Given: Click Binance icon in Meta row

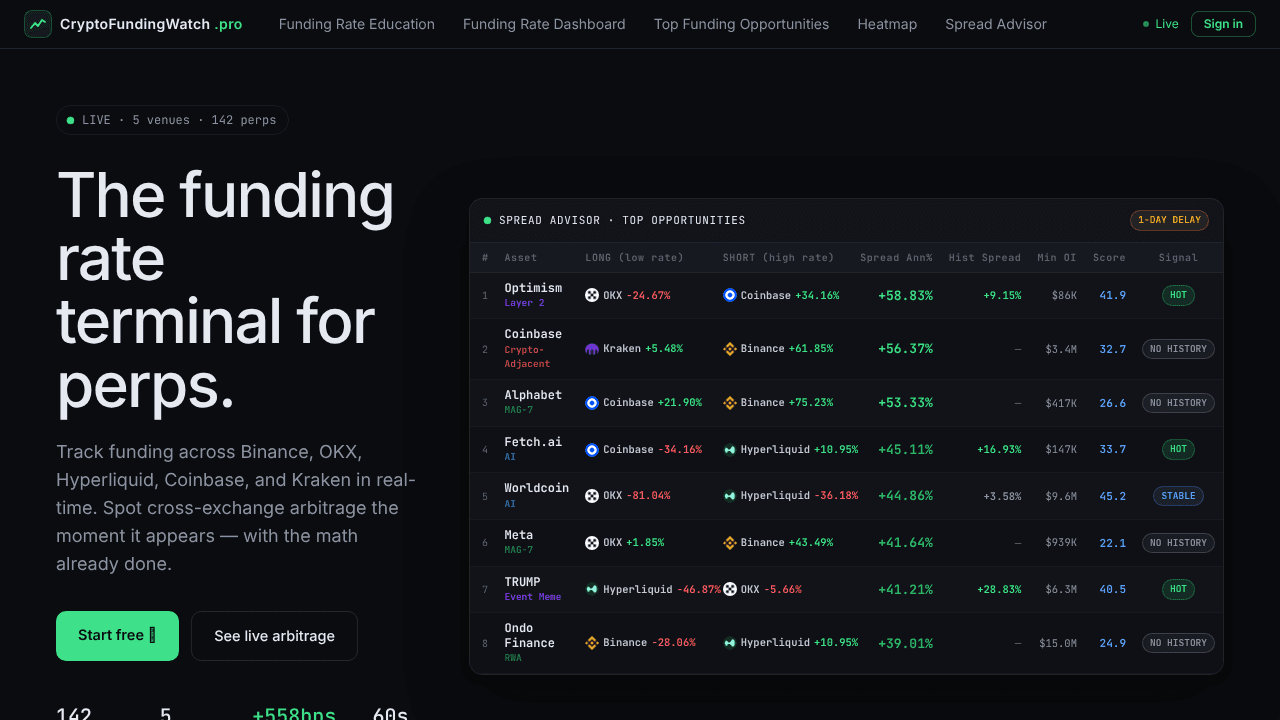Looking at the screenshot, I should pyautogui.click(x=730, y=543).
